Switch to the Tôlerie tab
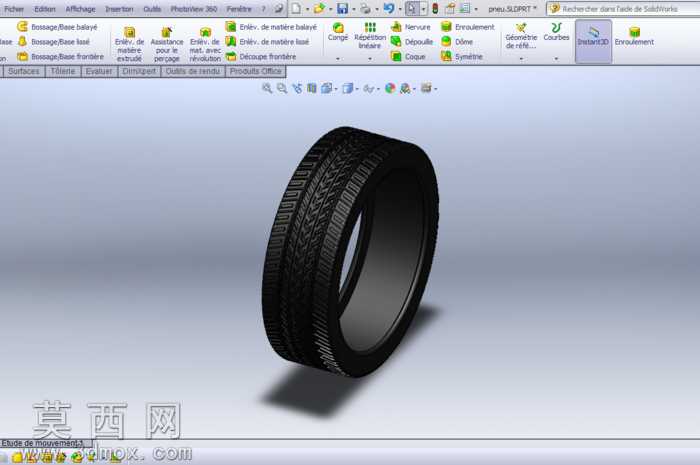 coord(63,71)
